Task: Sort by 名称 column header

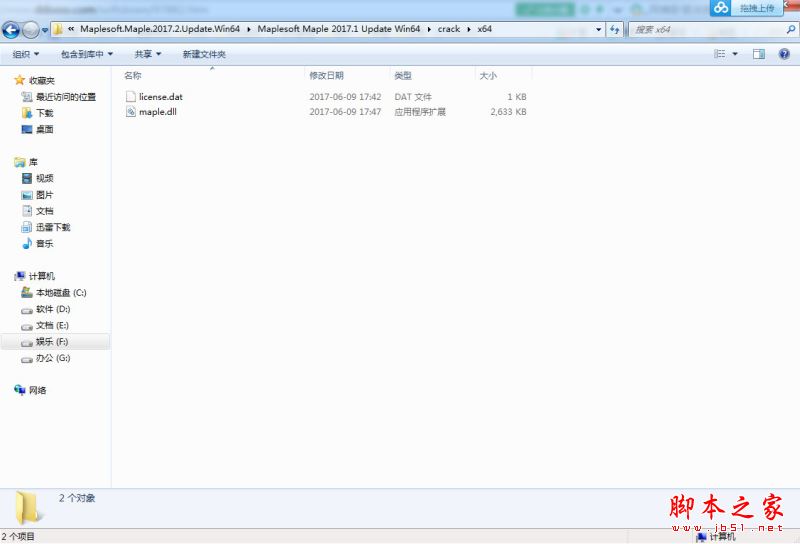Action: pyautogui.click(x=133, y=76)
